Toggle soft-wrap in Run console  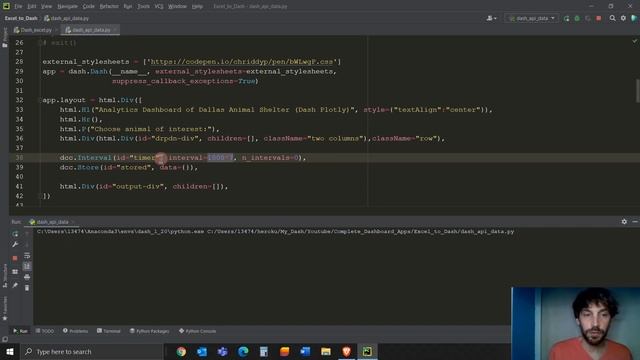[x=27, y=256]
